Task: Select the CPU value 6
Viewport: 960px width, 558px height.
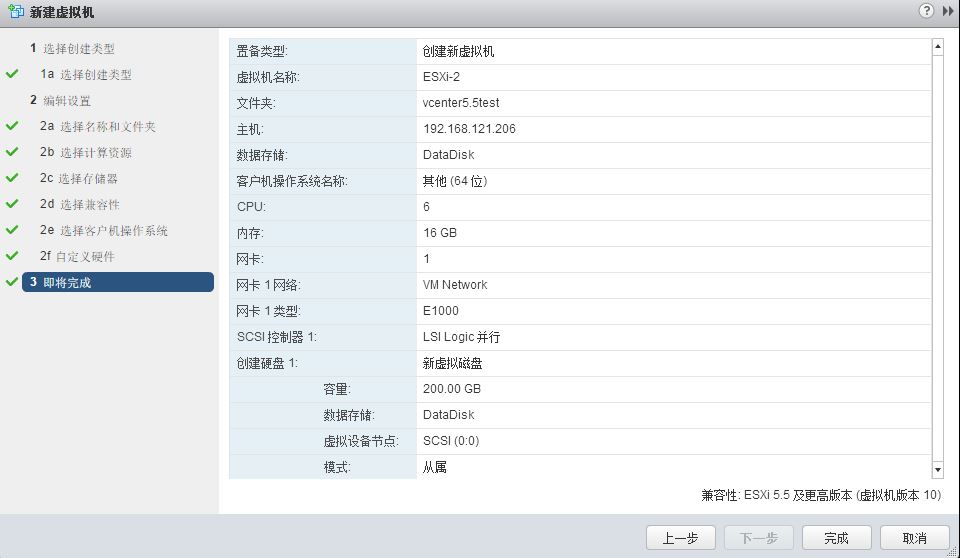Action: [x=426, y=207]
